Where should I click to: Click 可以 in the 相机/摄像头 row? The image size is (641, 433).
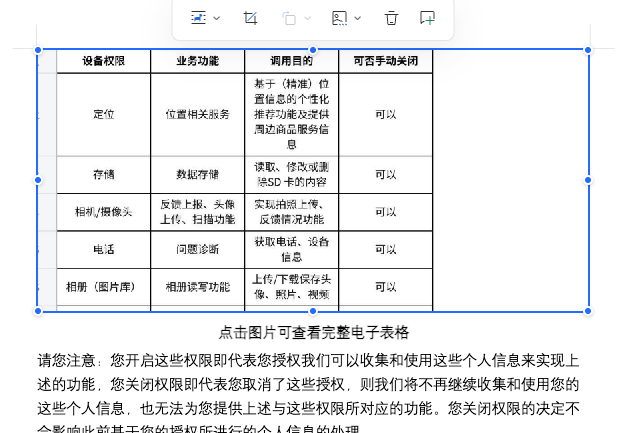385,212
